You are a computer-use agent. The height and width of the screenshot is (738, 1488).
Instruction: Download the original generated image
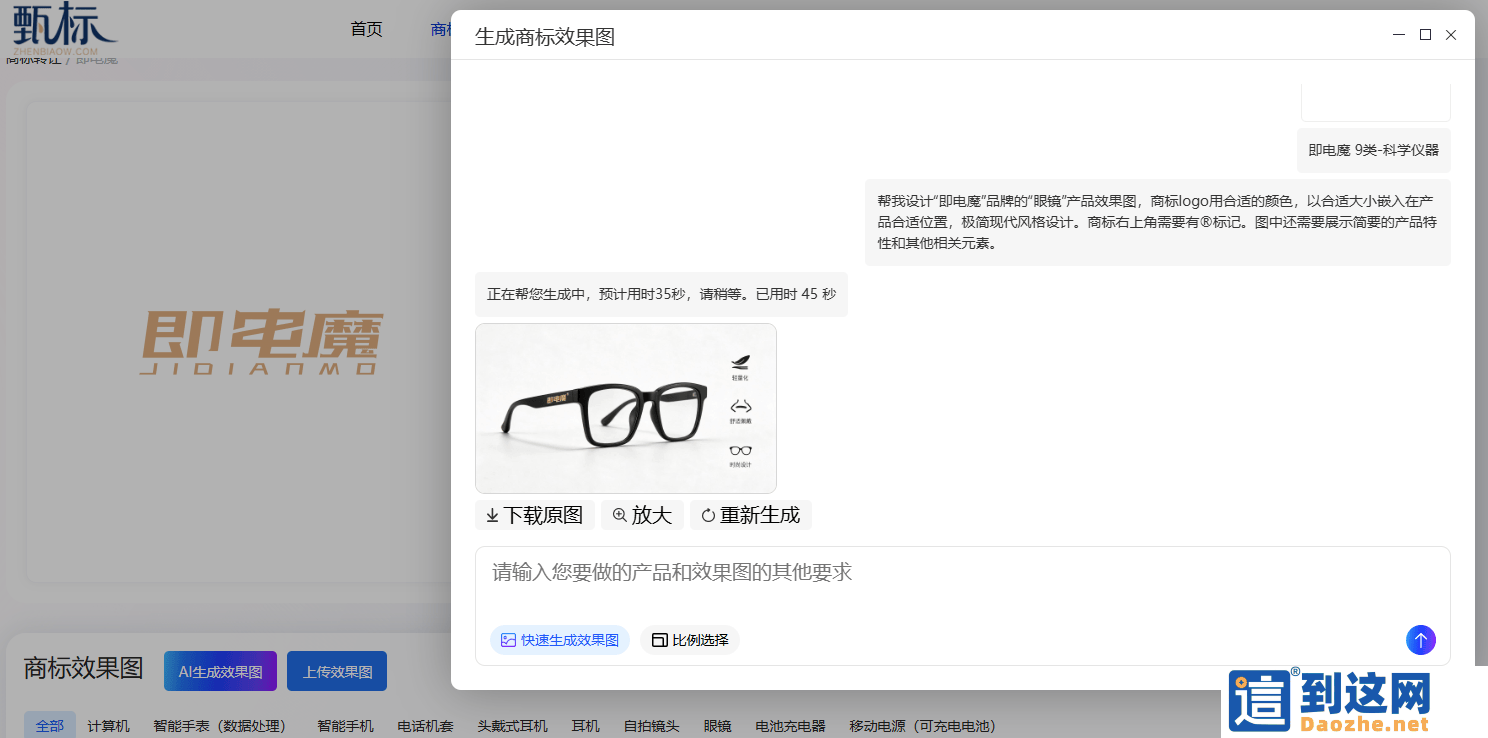(535, 515)
